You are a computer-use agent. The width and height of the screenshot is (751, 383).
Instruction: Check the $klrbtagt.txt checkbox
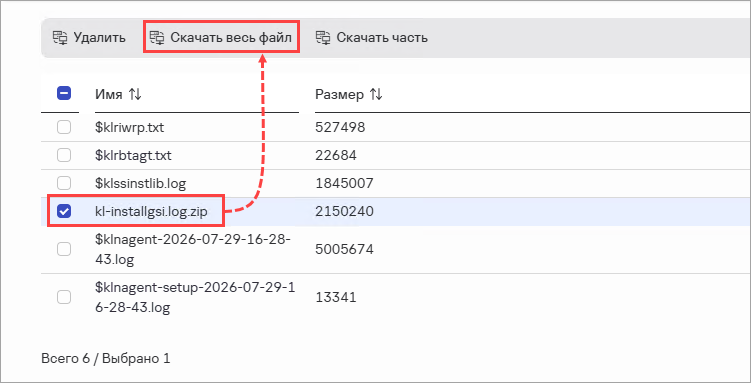click(x=64, y=155)
